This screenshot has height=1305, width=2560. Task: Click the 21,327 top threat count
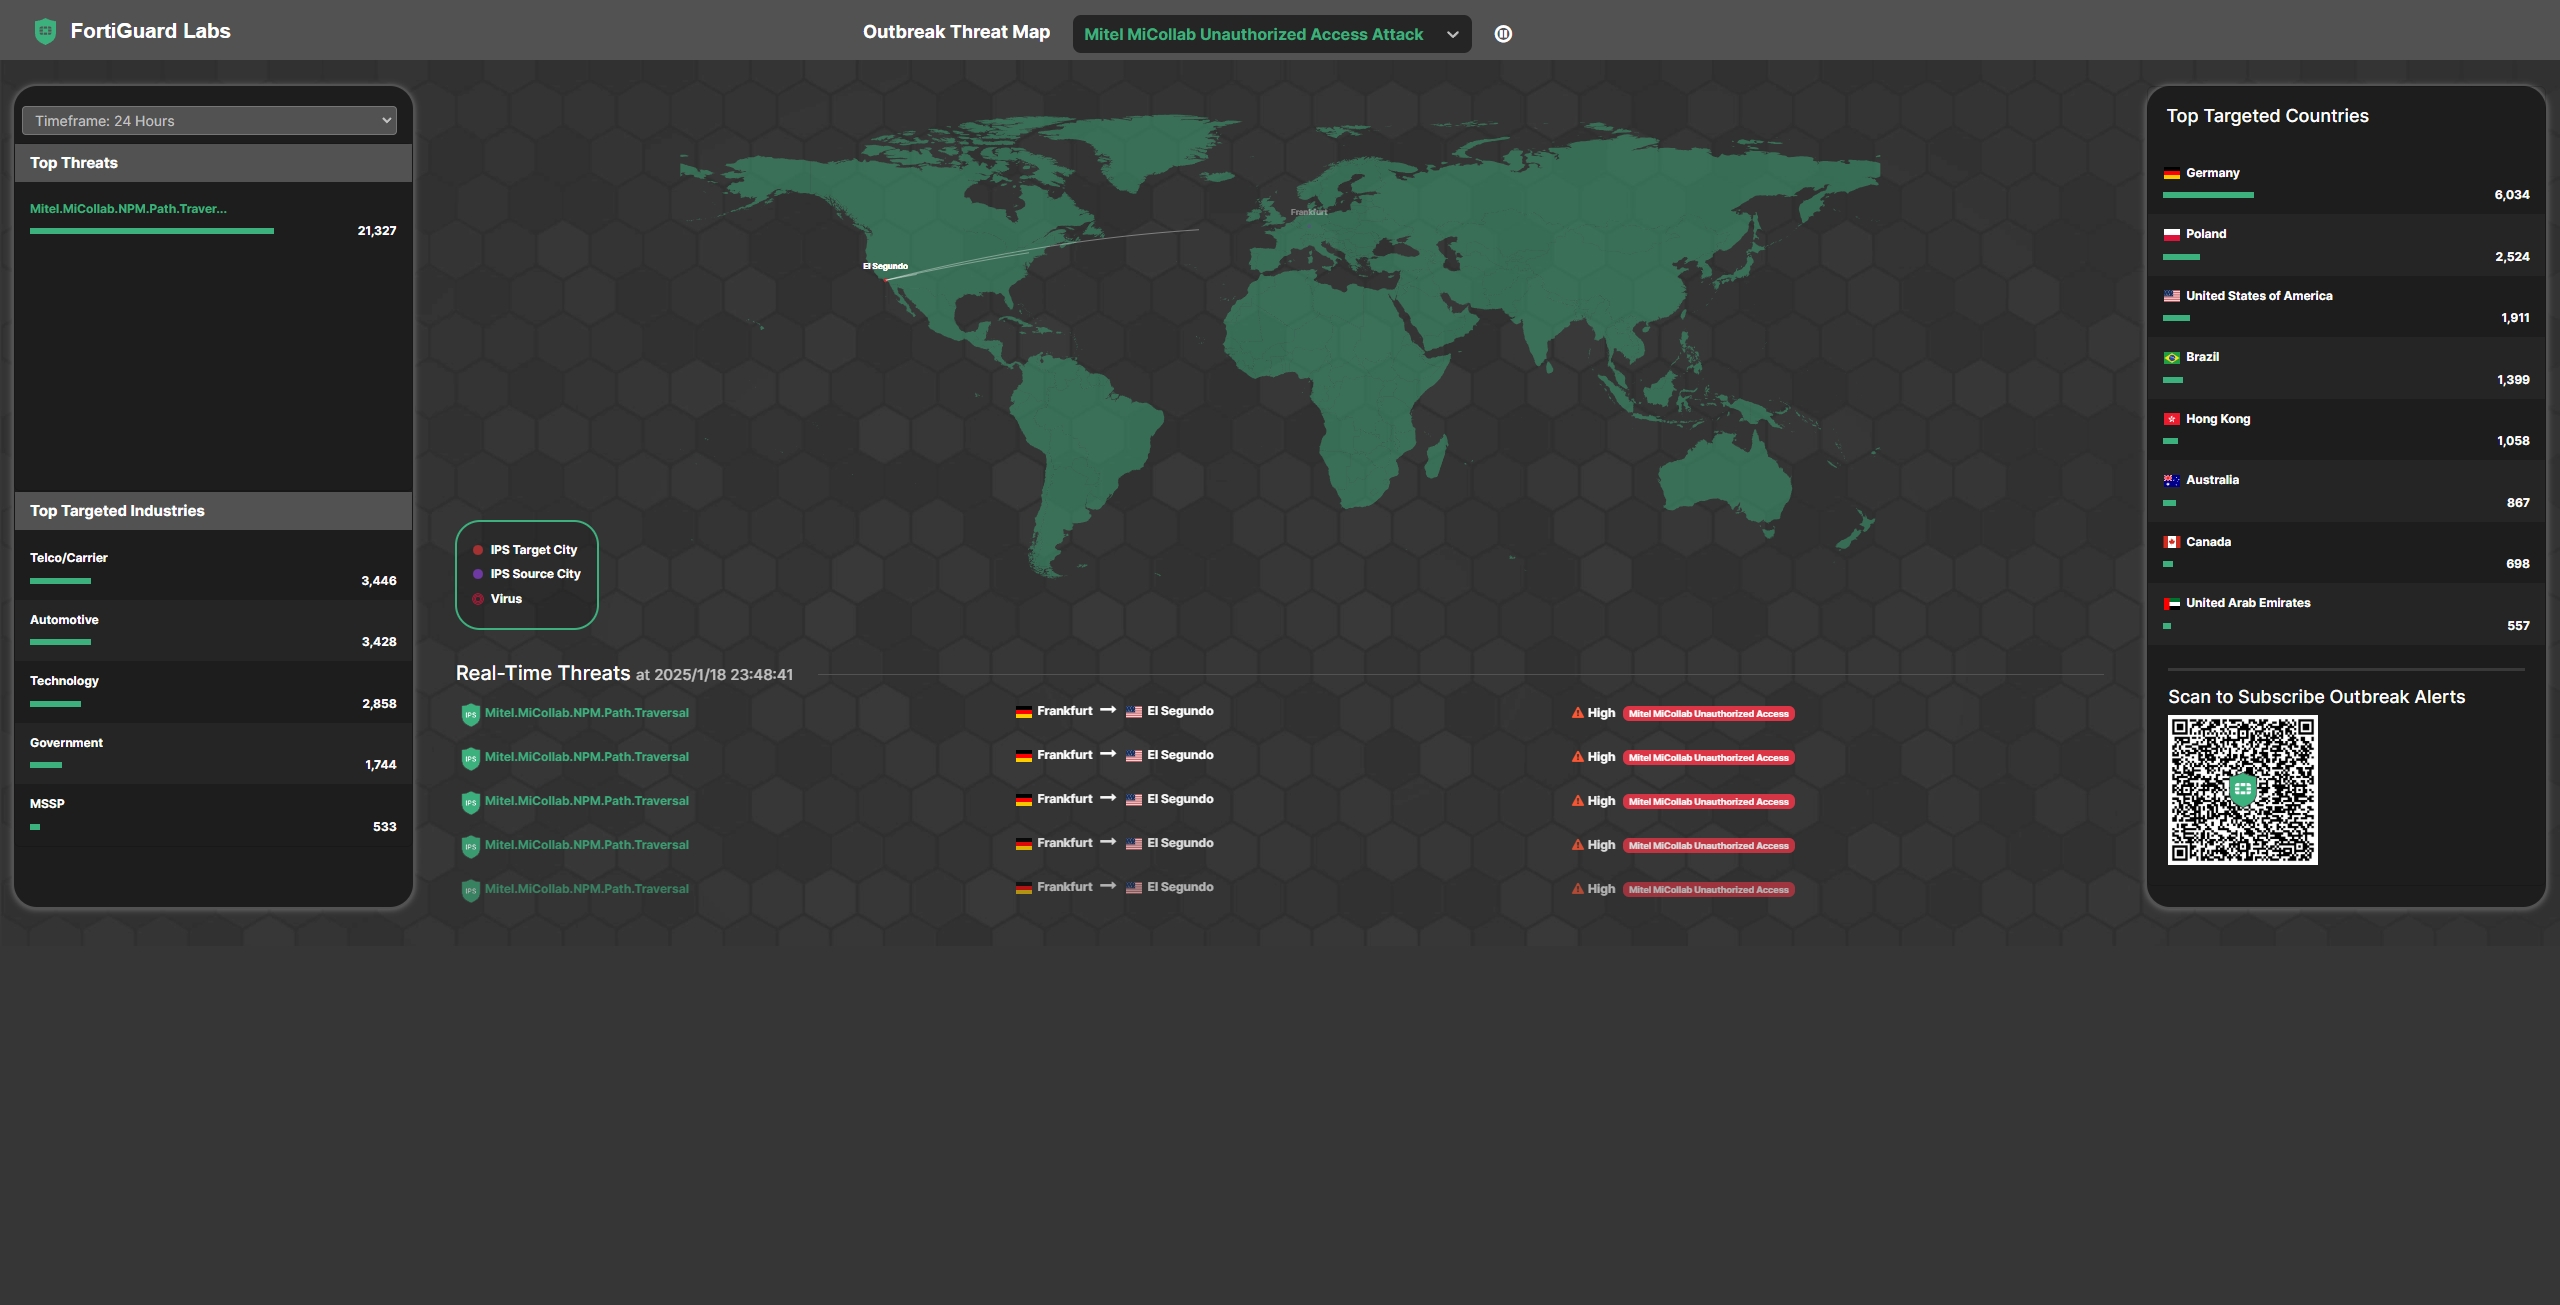377,231
